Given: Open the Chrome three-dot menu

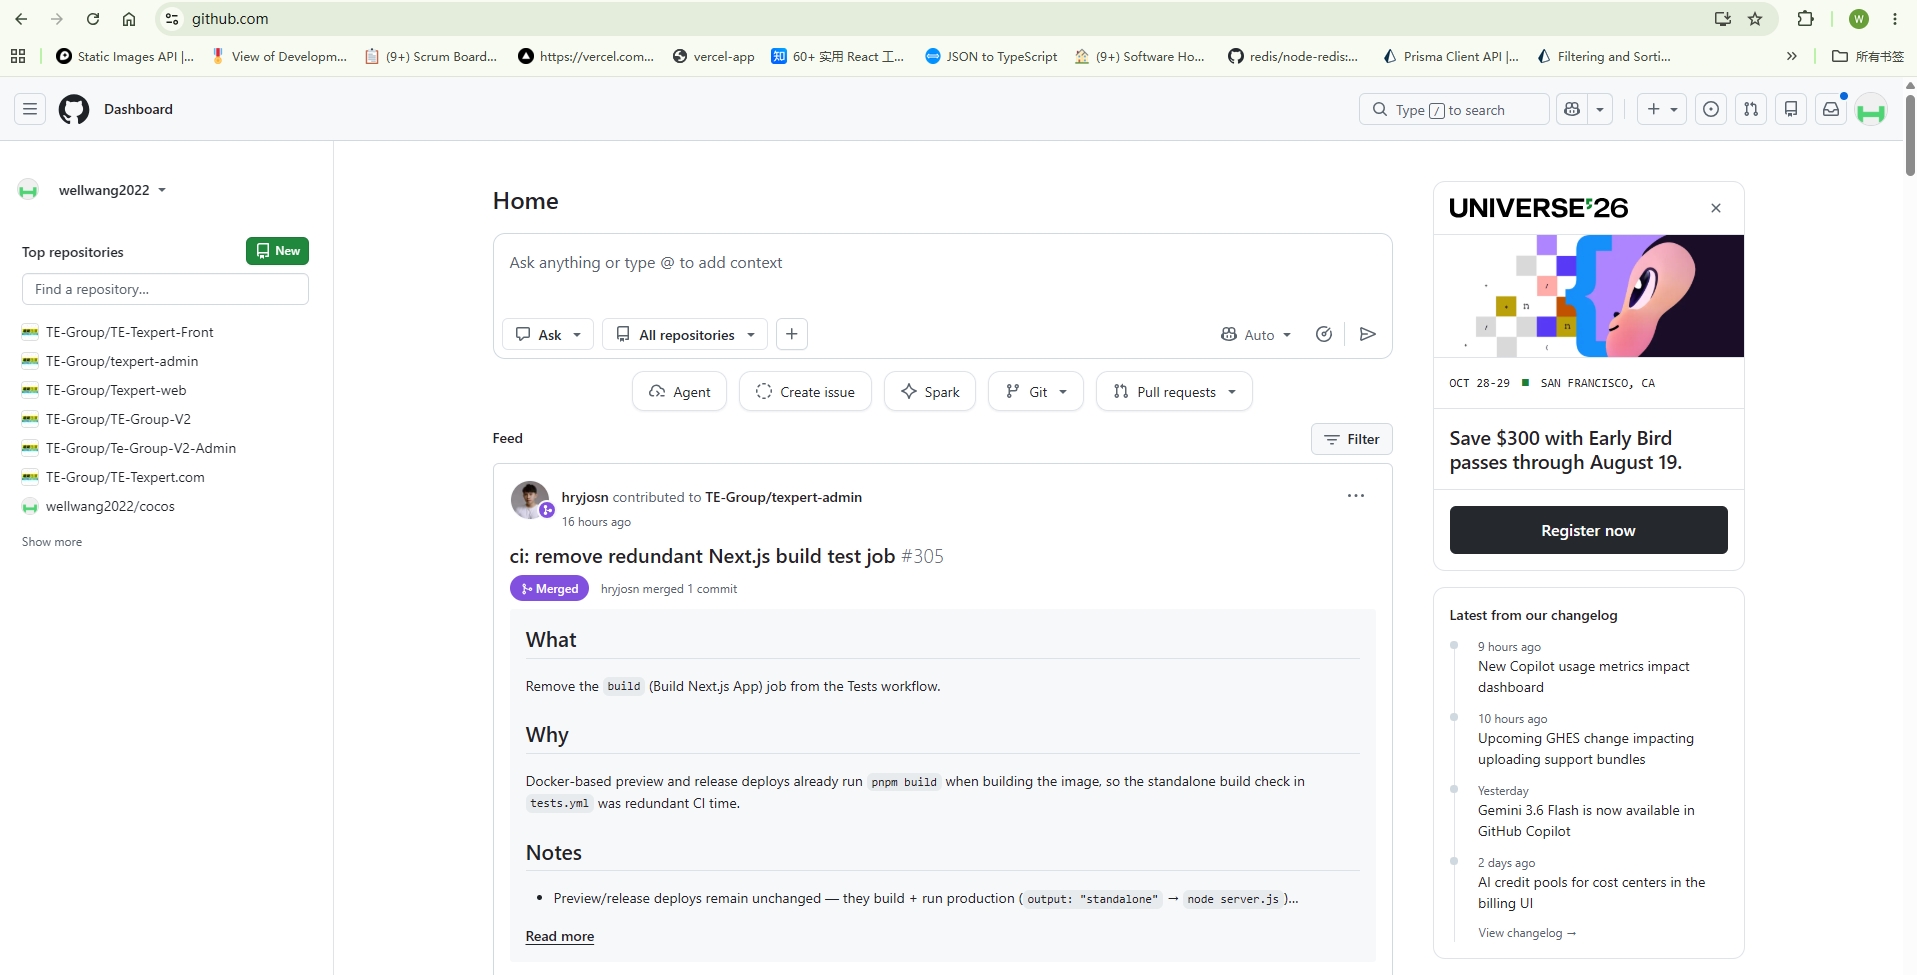Looking at the screenshot, I should 1895,19.
